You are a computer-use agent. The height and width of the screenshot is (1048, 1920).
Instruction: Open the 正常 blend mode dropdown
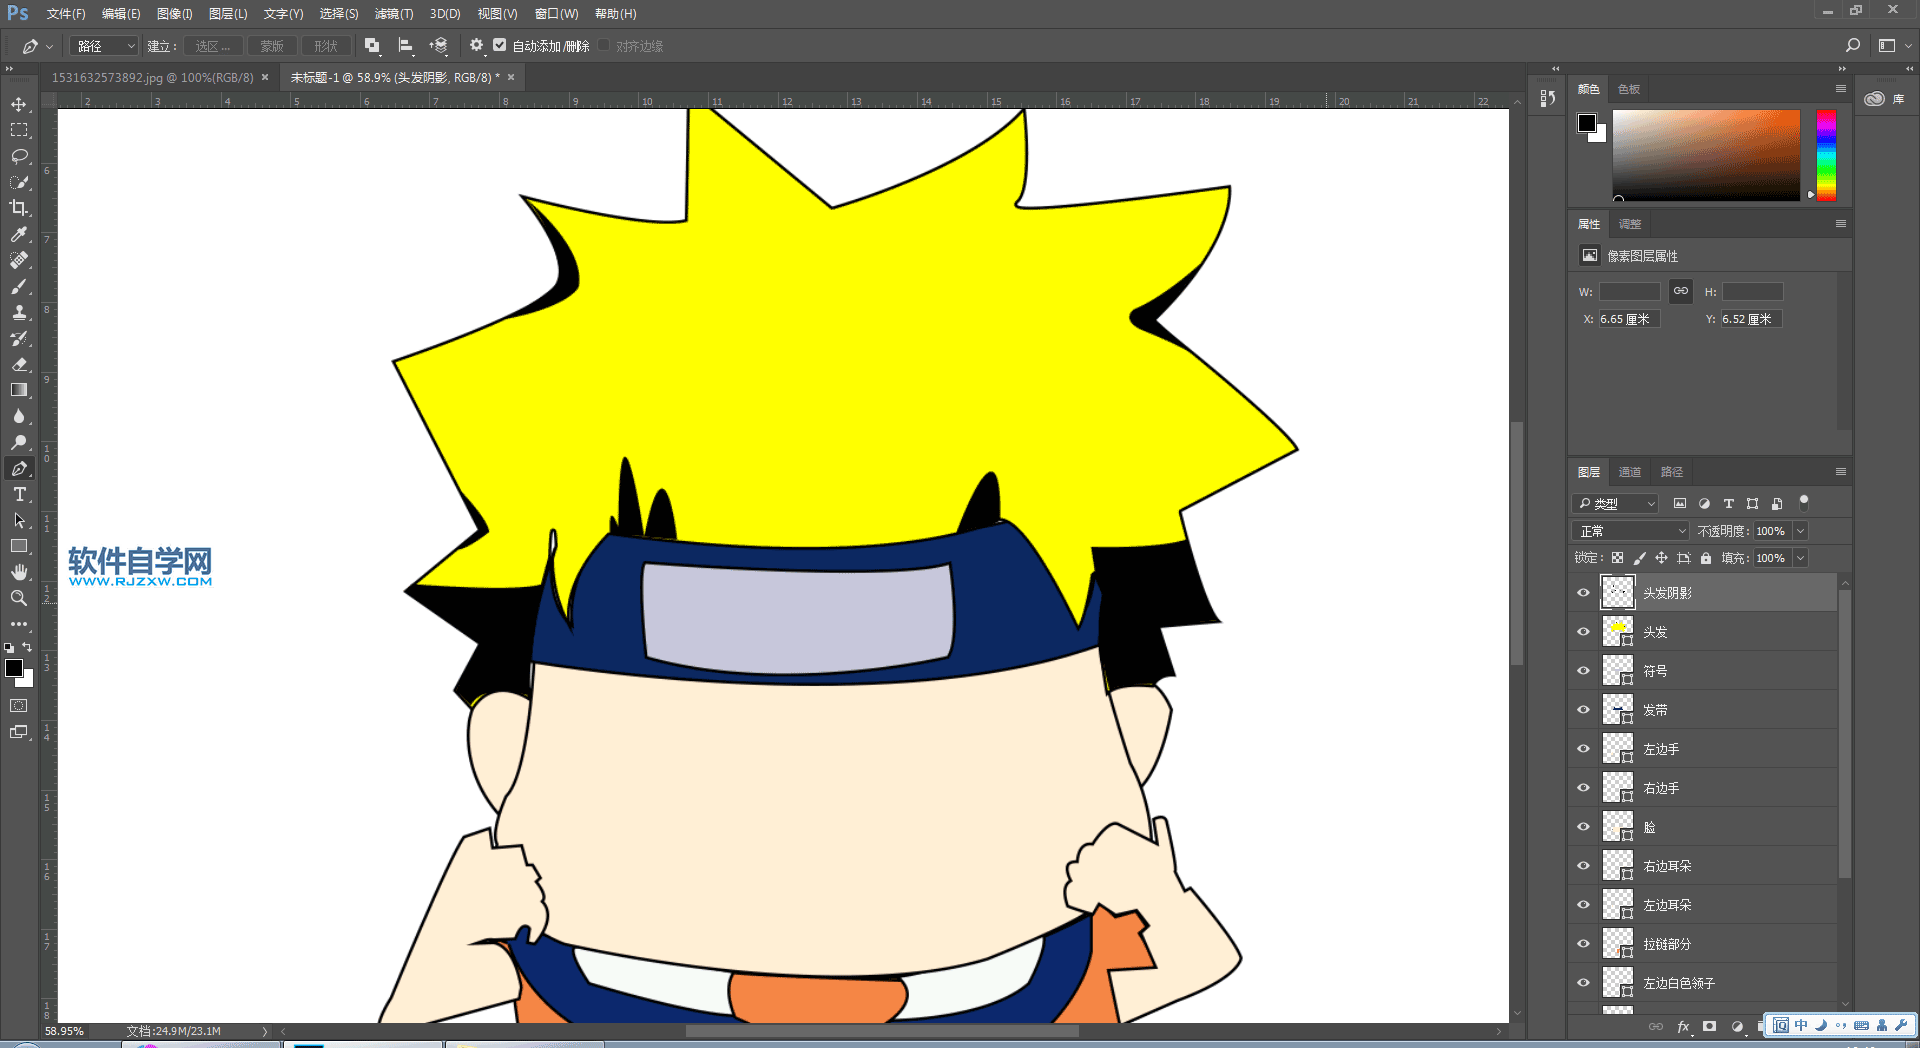click(1631, 531)
